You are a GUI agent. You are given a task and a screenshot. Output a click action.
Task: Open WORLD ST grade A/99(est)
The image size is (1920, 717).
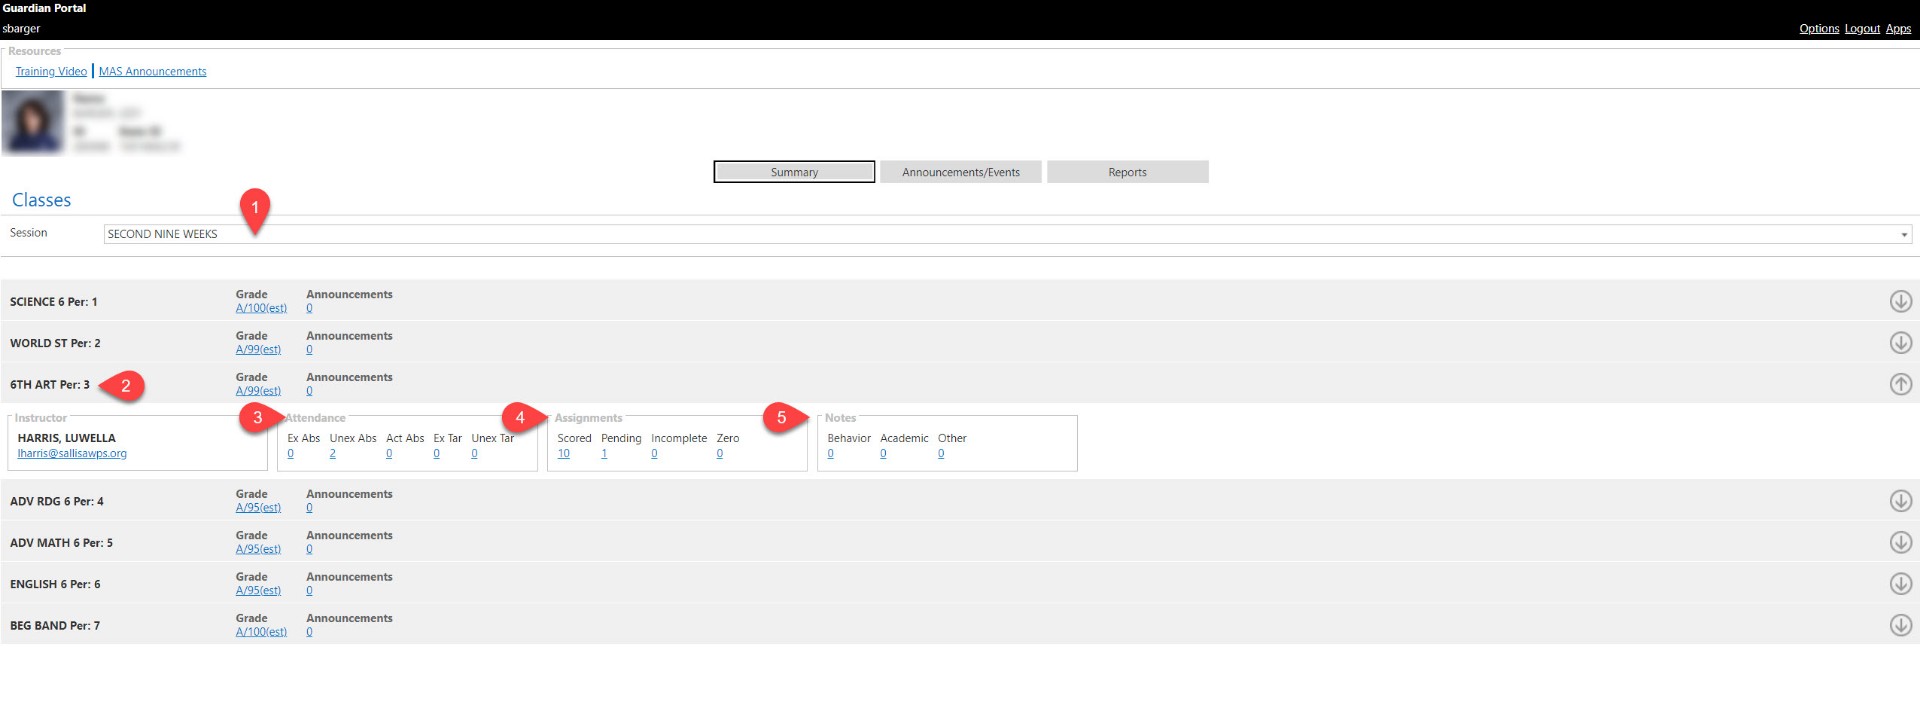pos(258,350)
